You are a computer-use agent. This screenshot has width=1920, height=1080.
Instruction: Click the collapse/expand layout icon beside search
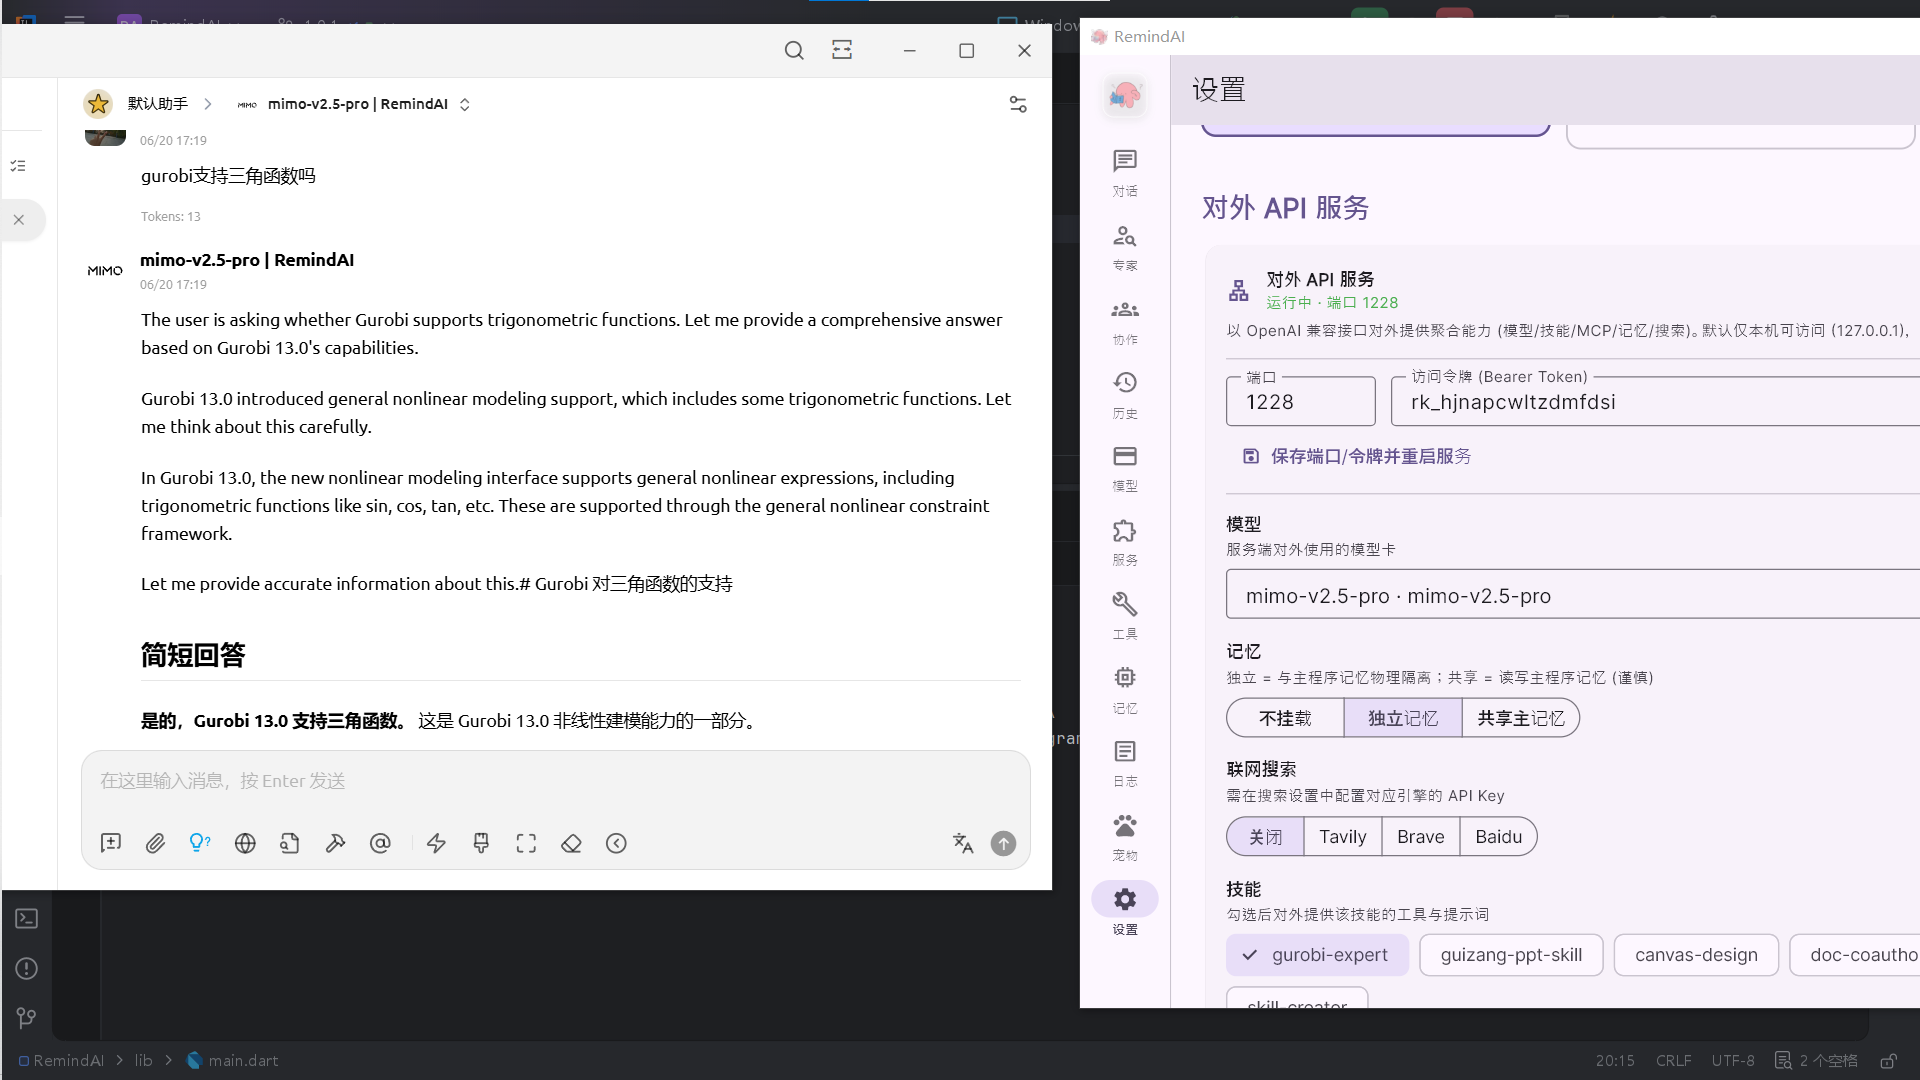842,50
